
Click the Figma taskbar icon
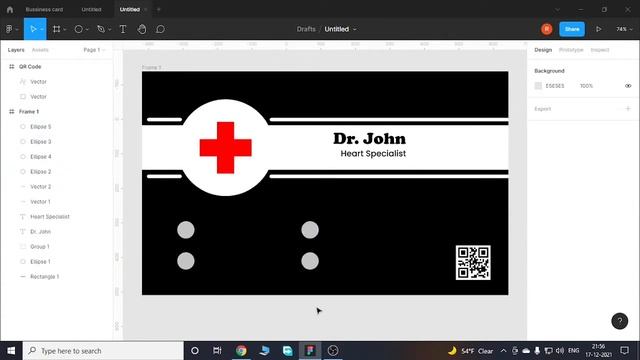[x=310, y=351]
